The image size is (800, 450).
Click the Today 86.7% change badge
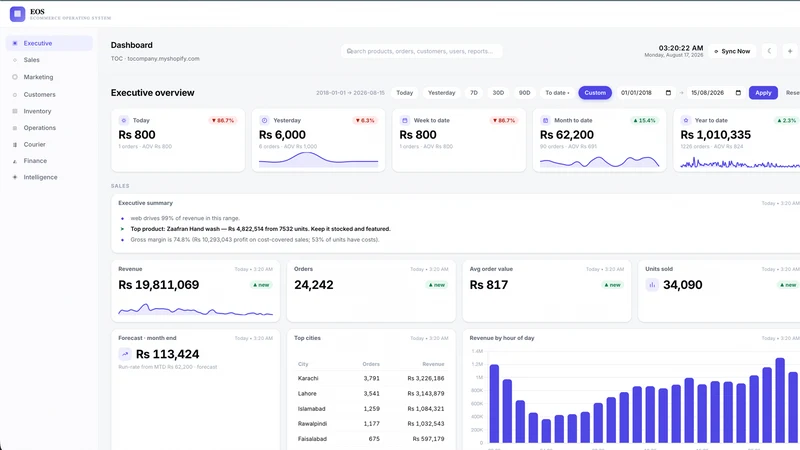click(x=222, y=120)
